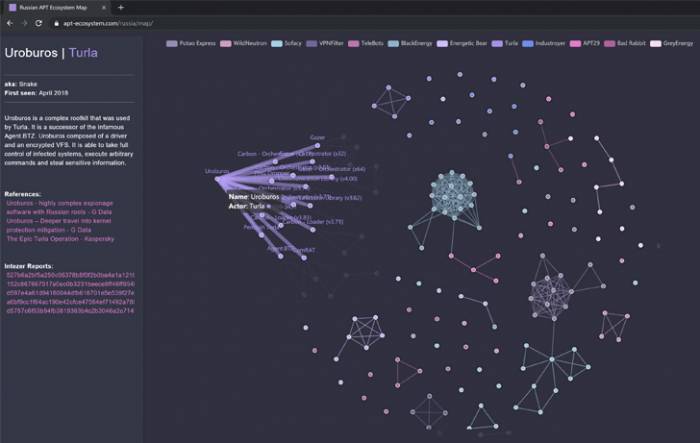Reload the page with the refresh icon
Viewport: 700px width, 443px height.
tap(39, 22)
